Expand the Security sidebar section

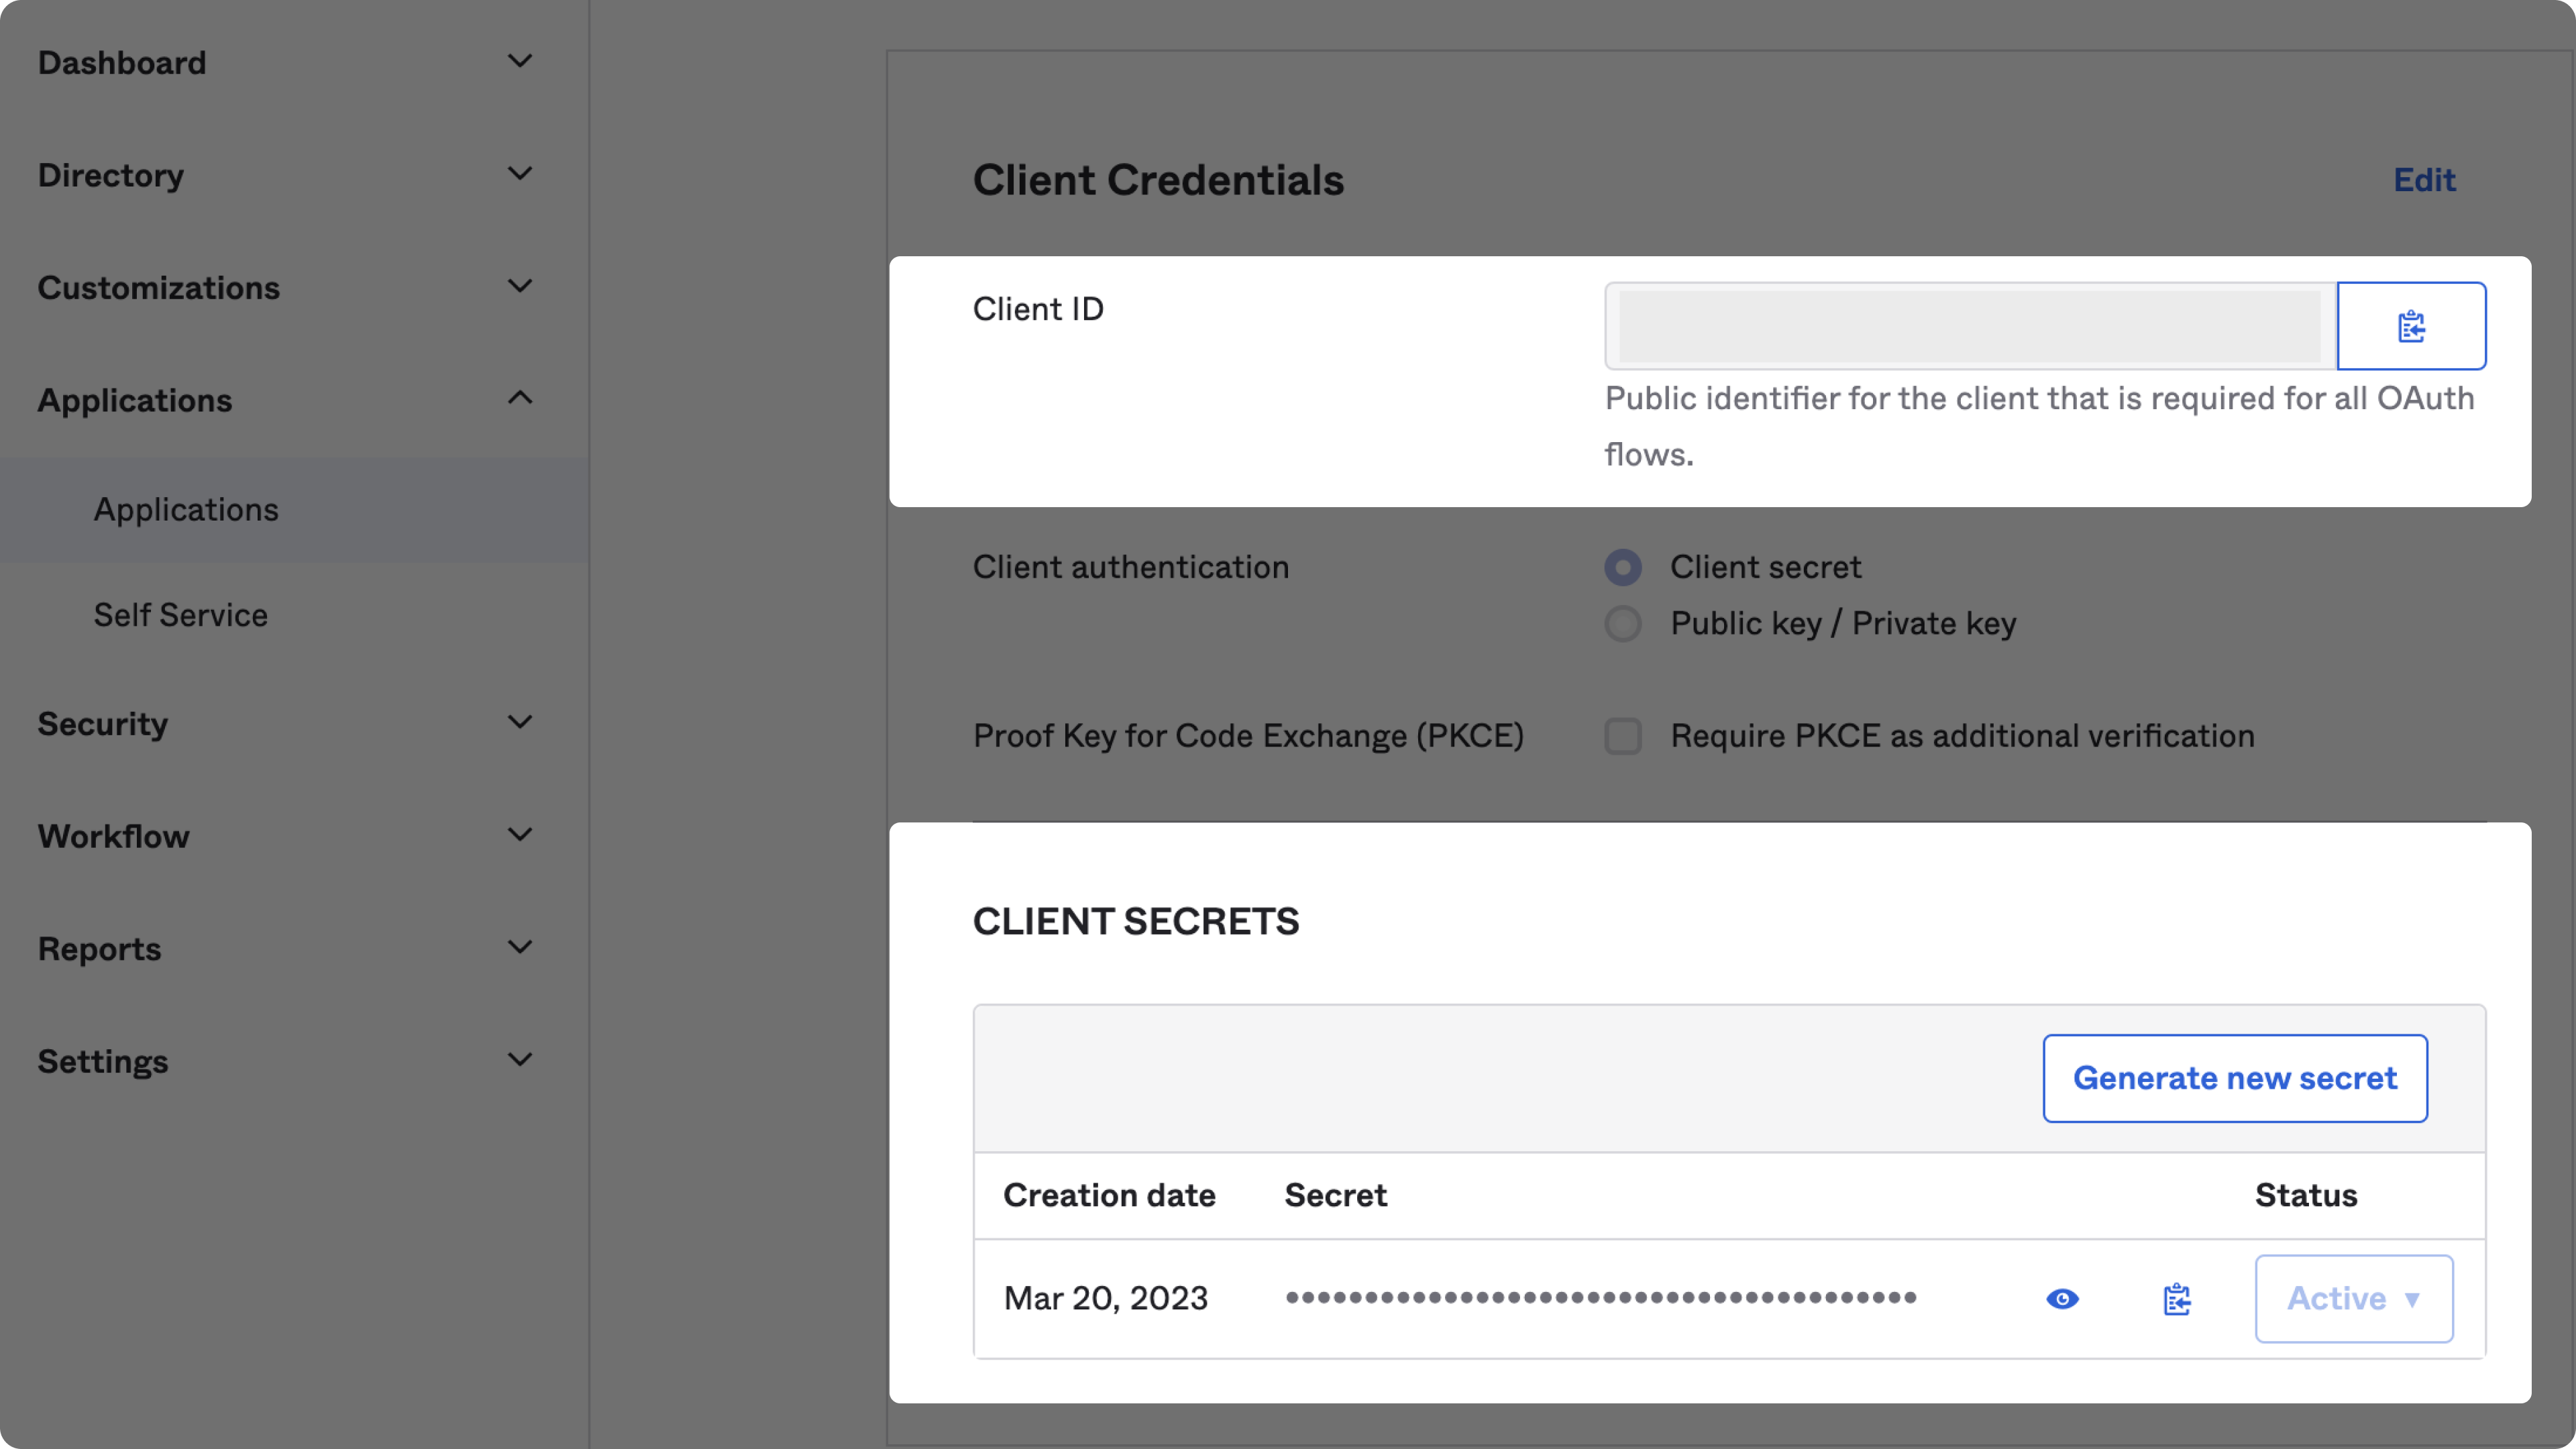(519, 723)
